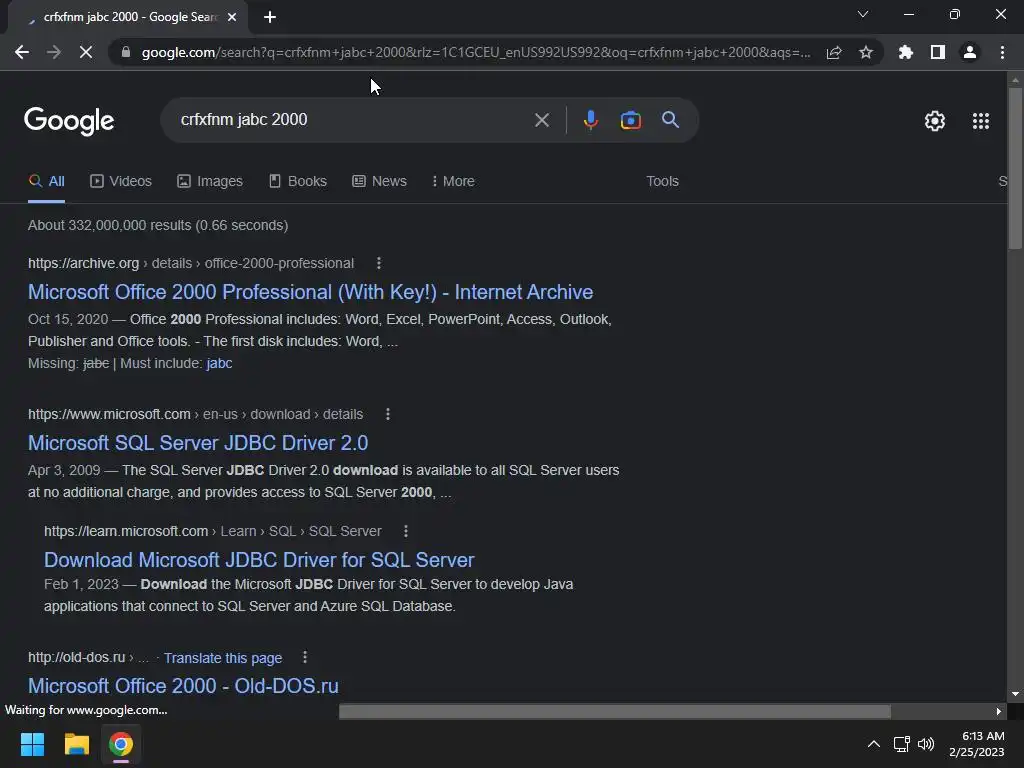Start voice search with microphone icon
This screenshot has width=1024, height=768.
[x=591, y=120]
